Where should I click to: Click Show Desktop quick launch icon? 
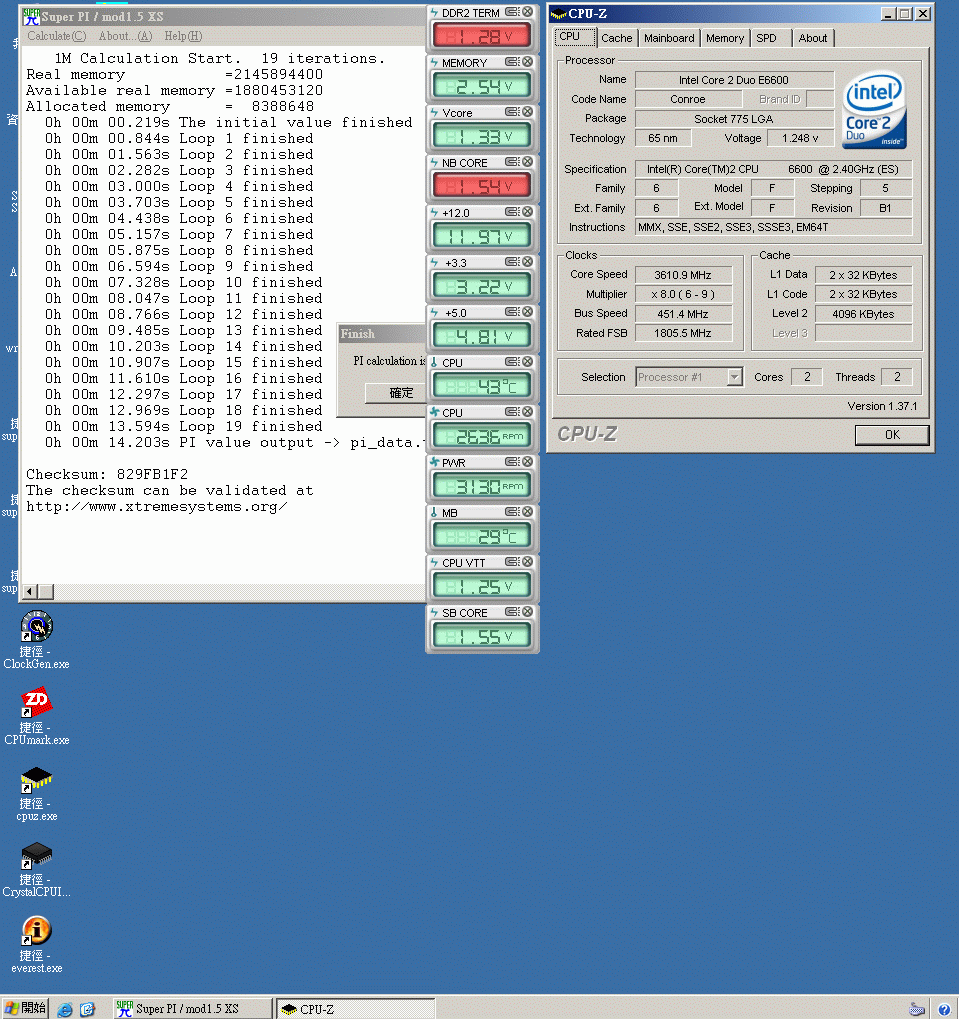[87, 1009]
